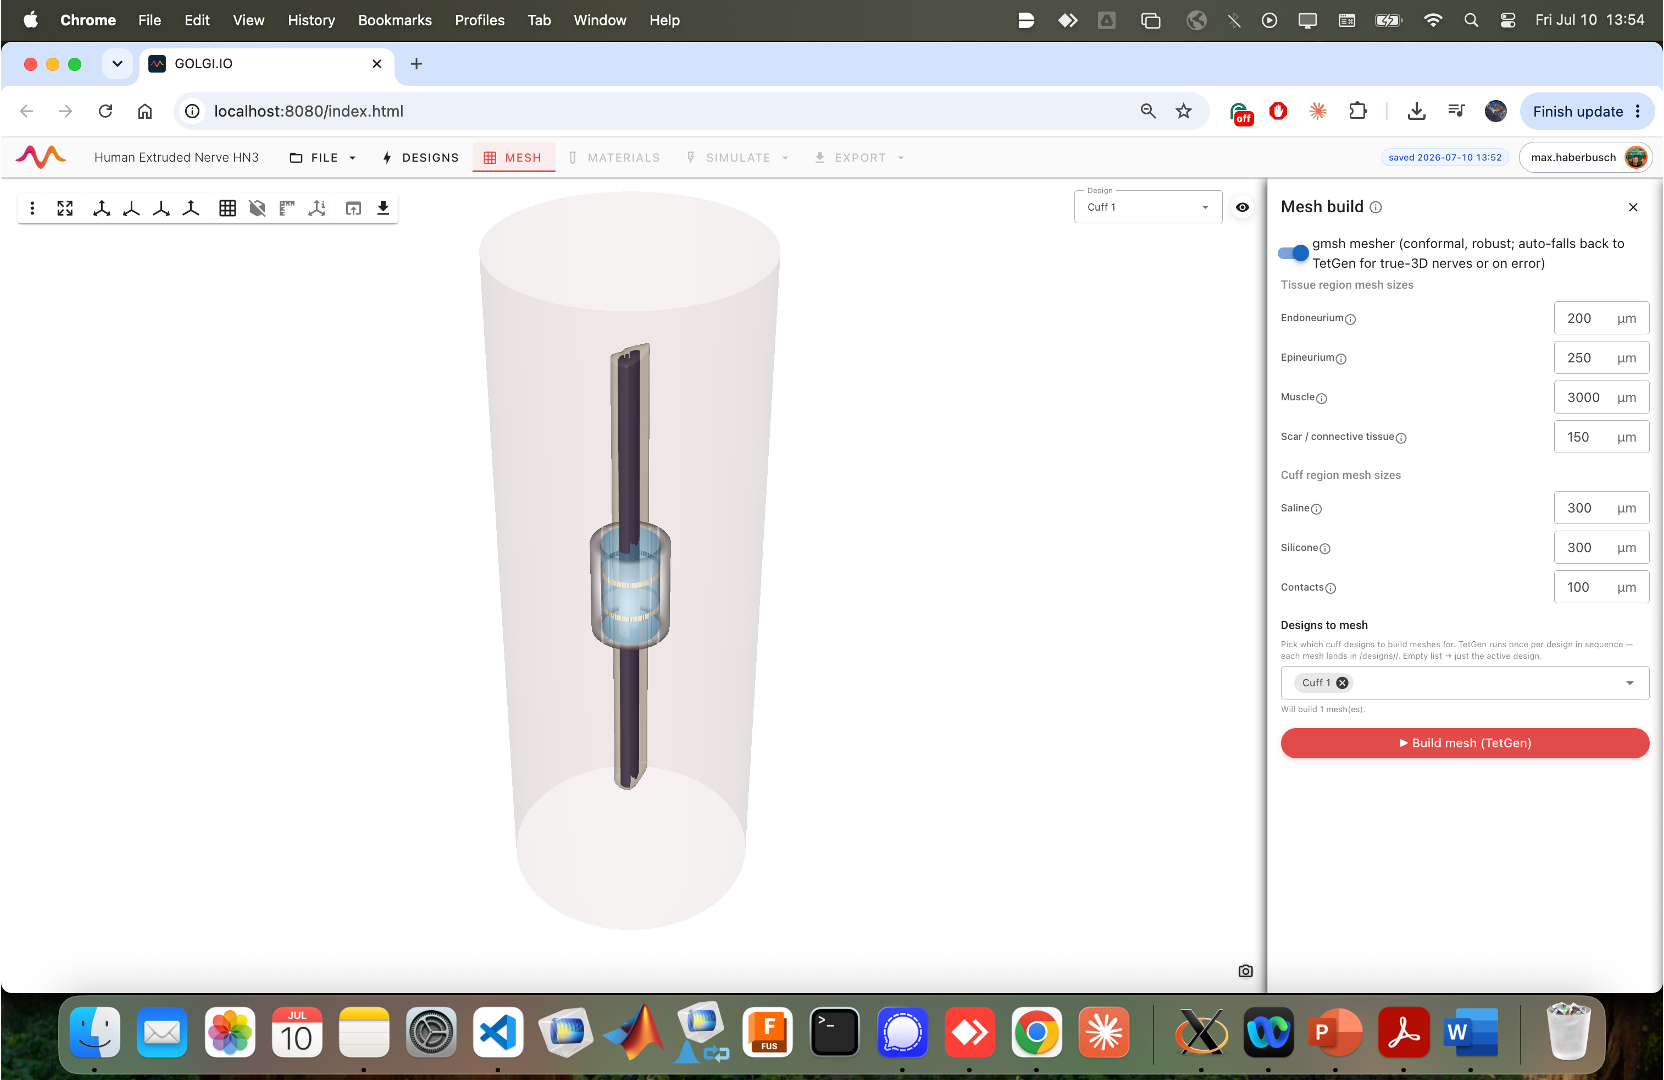Open the MATERIALS tab
The width and height of the screenshot is (1664, 1080).
click(x=614, y=158)
